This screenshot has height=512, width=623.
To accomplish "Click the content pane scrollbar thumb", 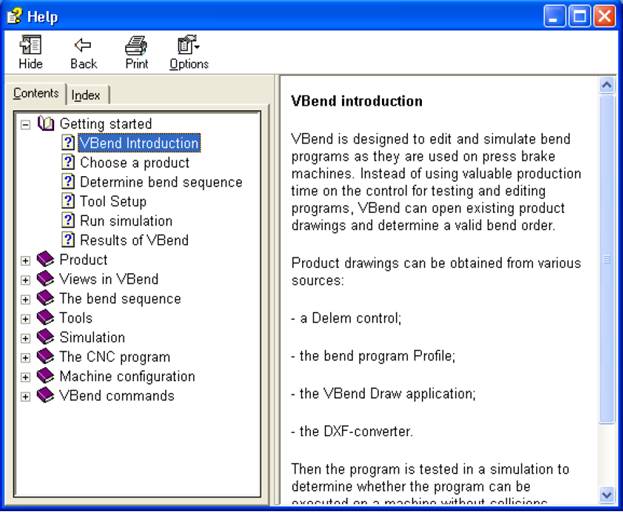I will 607,259.
